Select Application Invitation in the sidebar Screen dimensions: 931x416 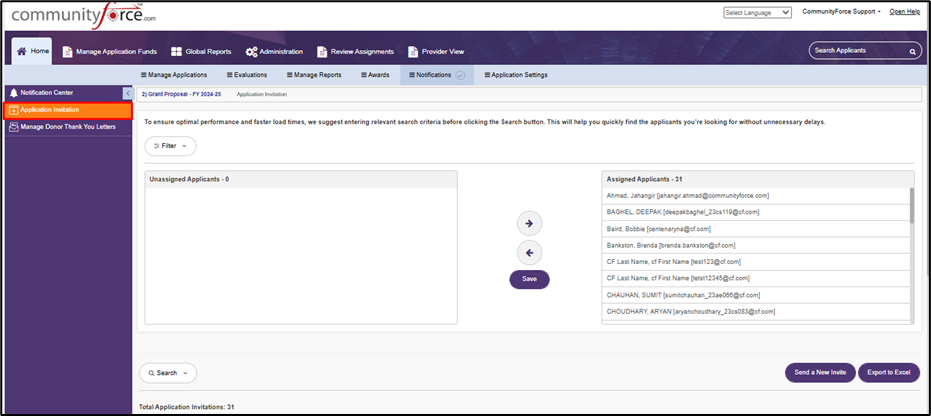pos(68,110)
